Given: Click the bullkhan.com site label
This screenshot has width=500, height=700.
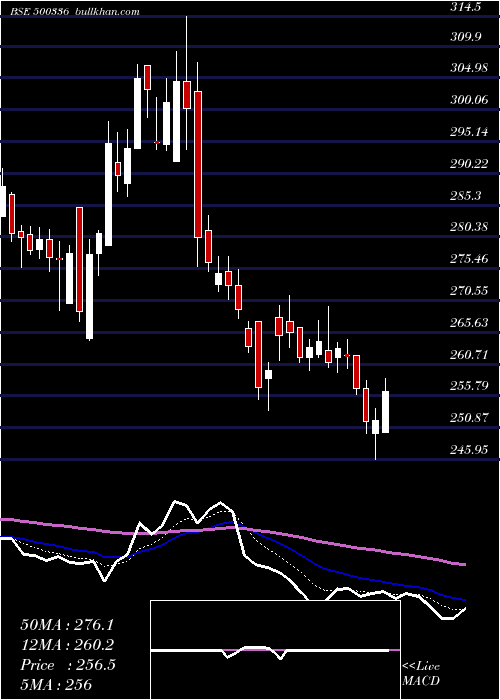Looking at the screenshot, I should coord(106,12).
